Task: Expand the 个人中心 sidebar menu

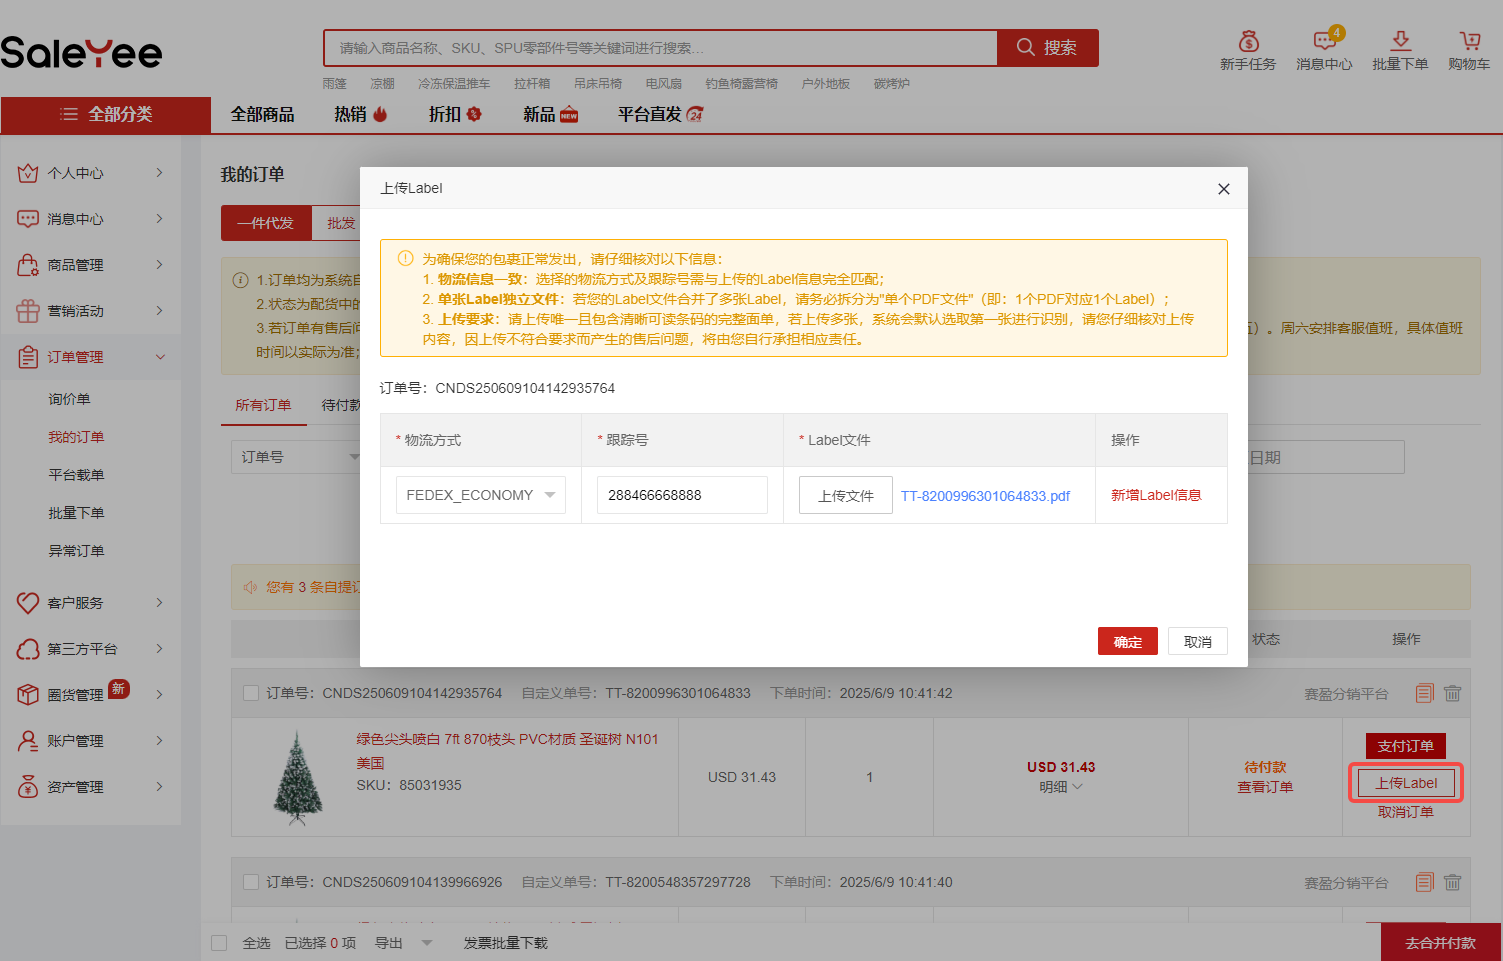Action: [90, 173]
